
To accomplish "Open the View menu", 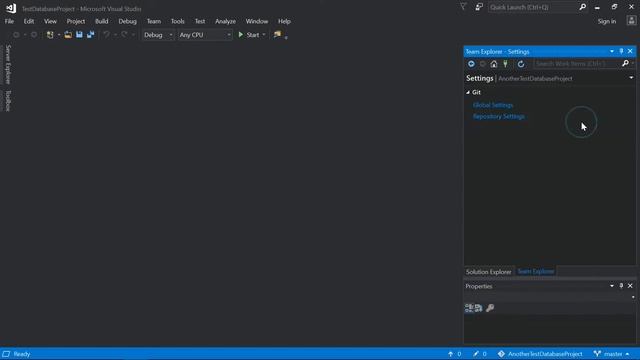I will coord(50,21).
